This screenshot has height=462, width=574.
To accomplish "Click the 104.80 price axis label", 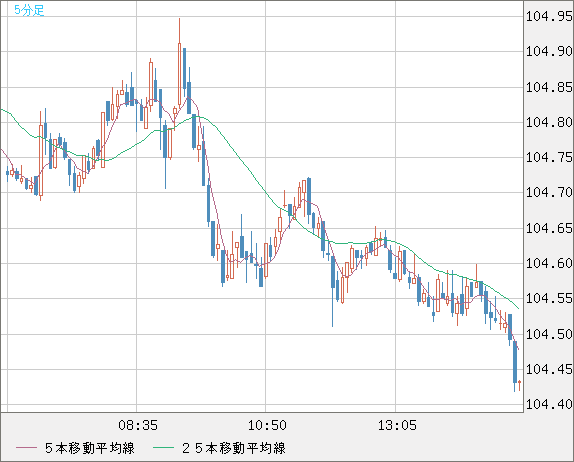I will click(x=549, y=122).
